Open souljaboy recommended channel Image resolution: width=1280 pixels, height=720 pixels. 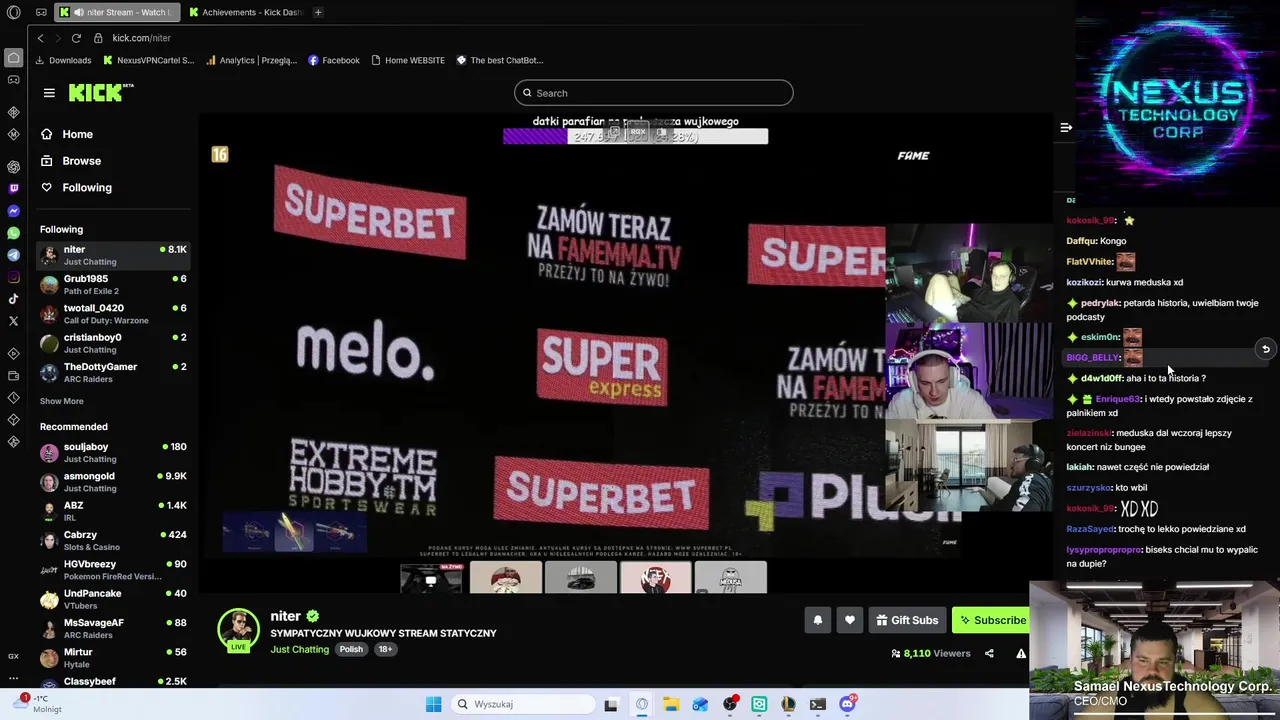click(113, 453)
